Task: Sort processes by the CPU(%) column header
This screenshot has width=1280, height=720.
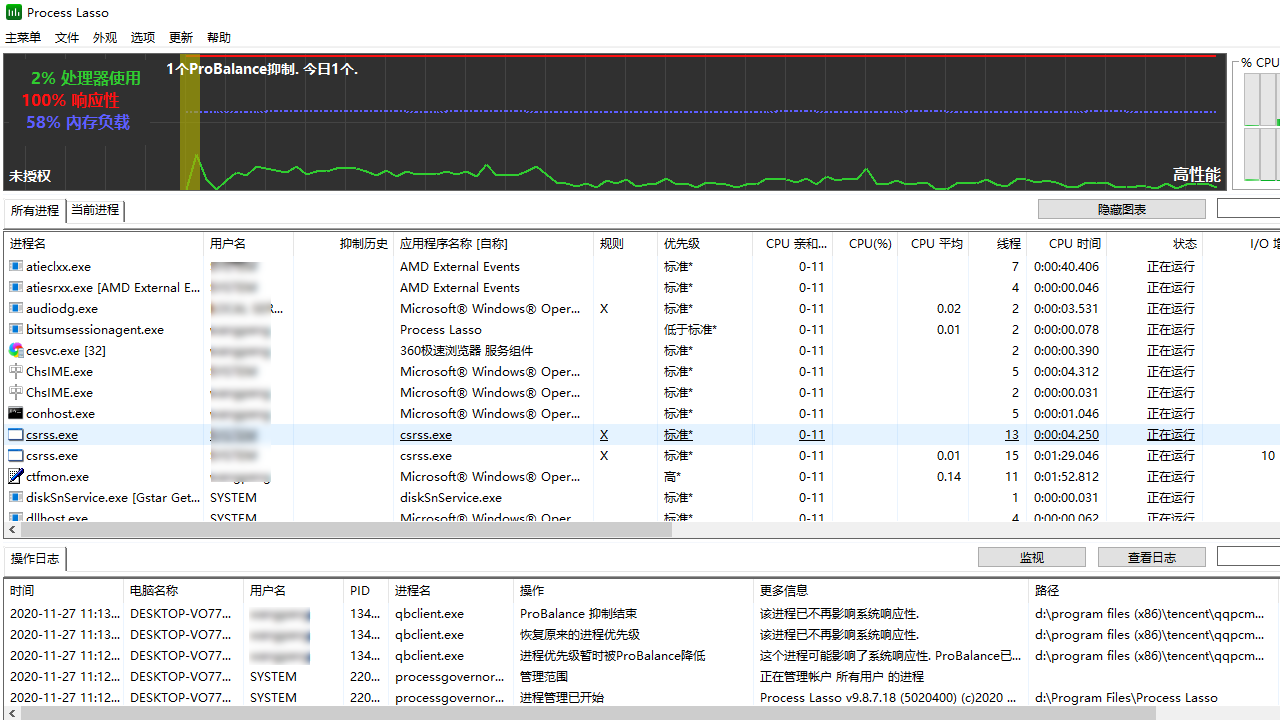Action: coord(869,243)
